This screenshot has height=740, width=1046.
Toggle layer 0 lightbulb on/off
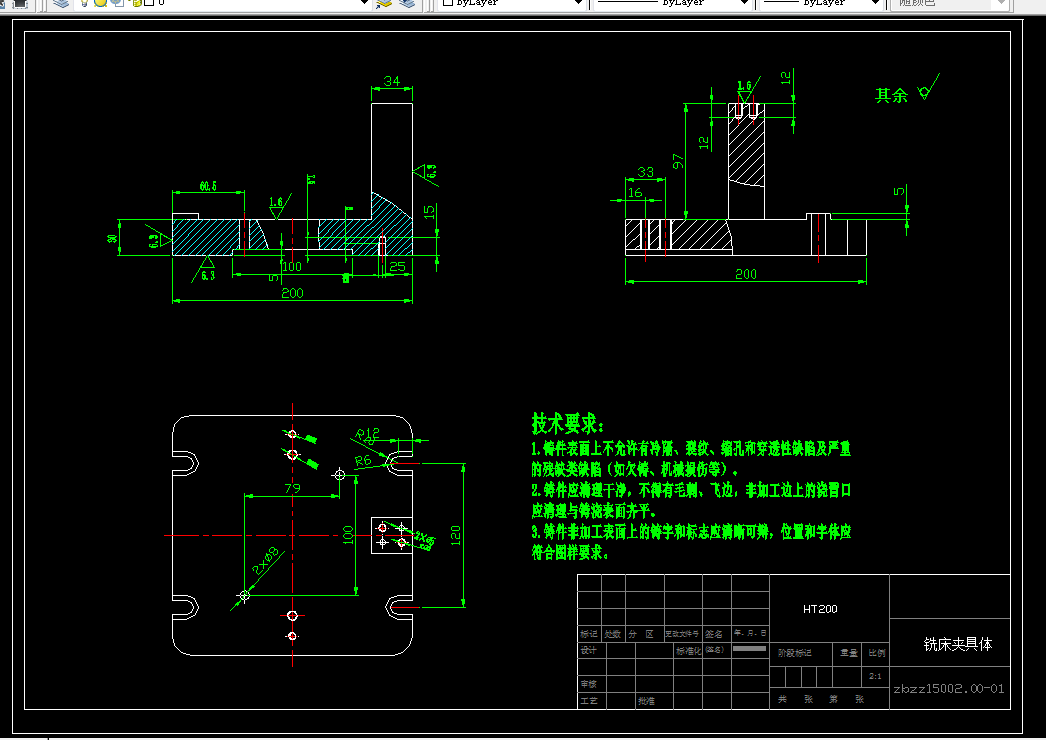tap(85, 3)
